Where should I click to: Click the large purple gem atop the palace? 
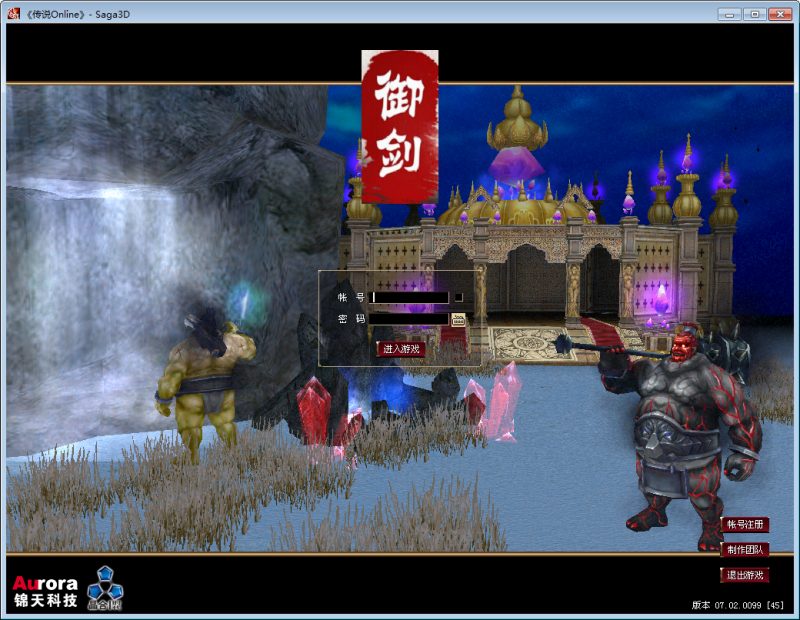coord(516,163)
